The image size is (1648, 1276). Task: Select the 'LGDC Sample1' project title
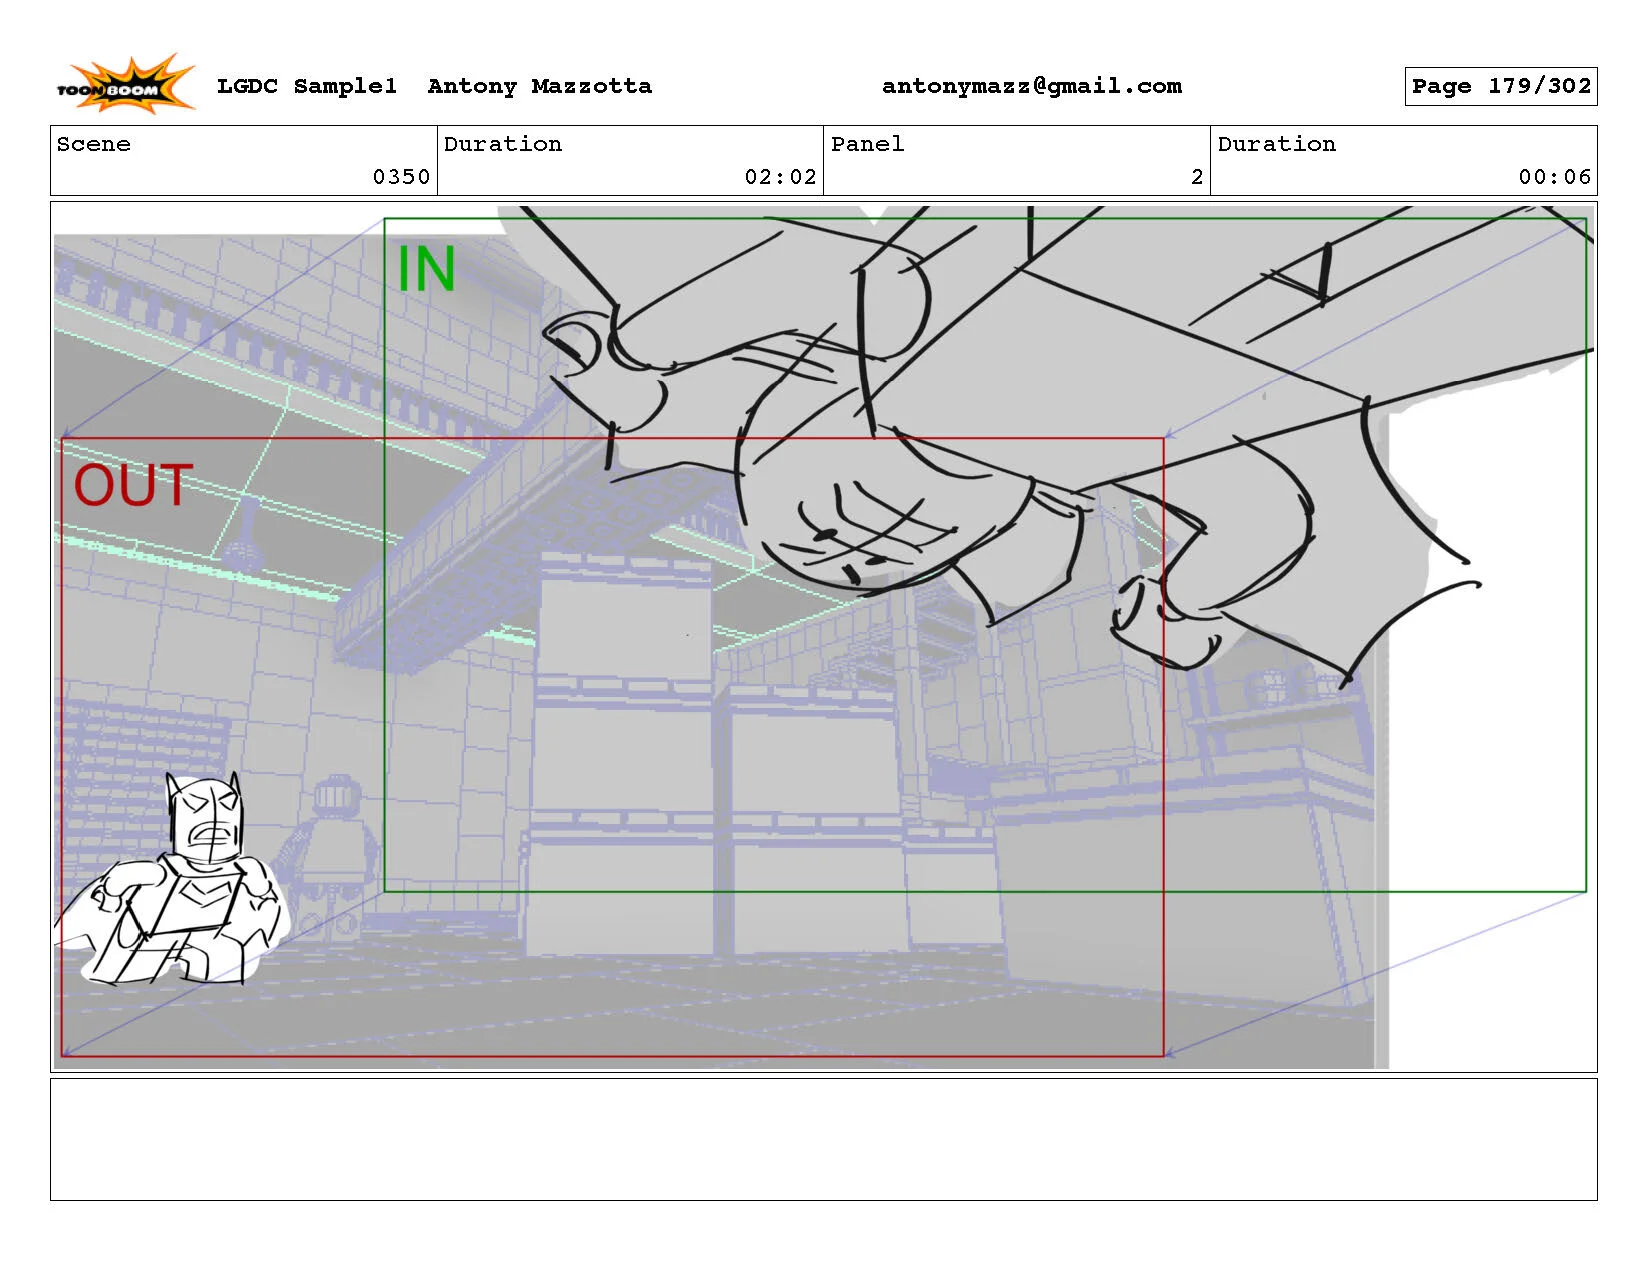click(307, 86)
